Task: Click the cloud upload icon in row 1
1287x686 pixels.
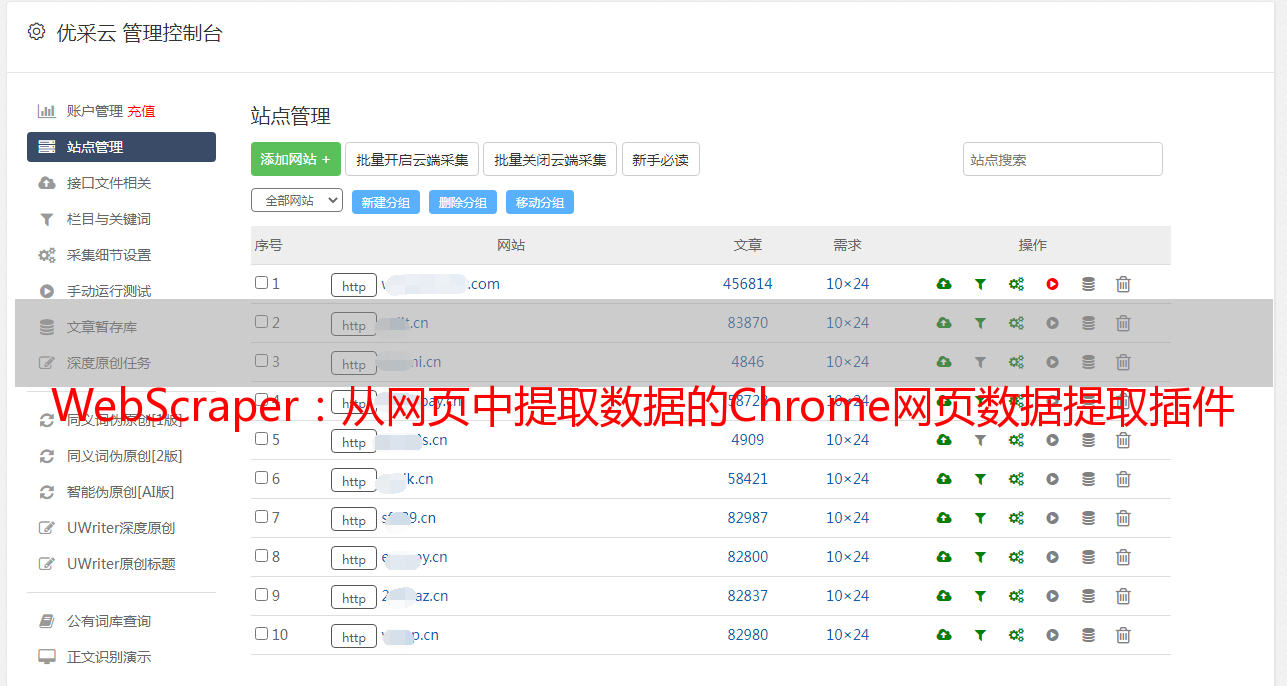Action: point(944,284)
